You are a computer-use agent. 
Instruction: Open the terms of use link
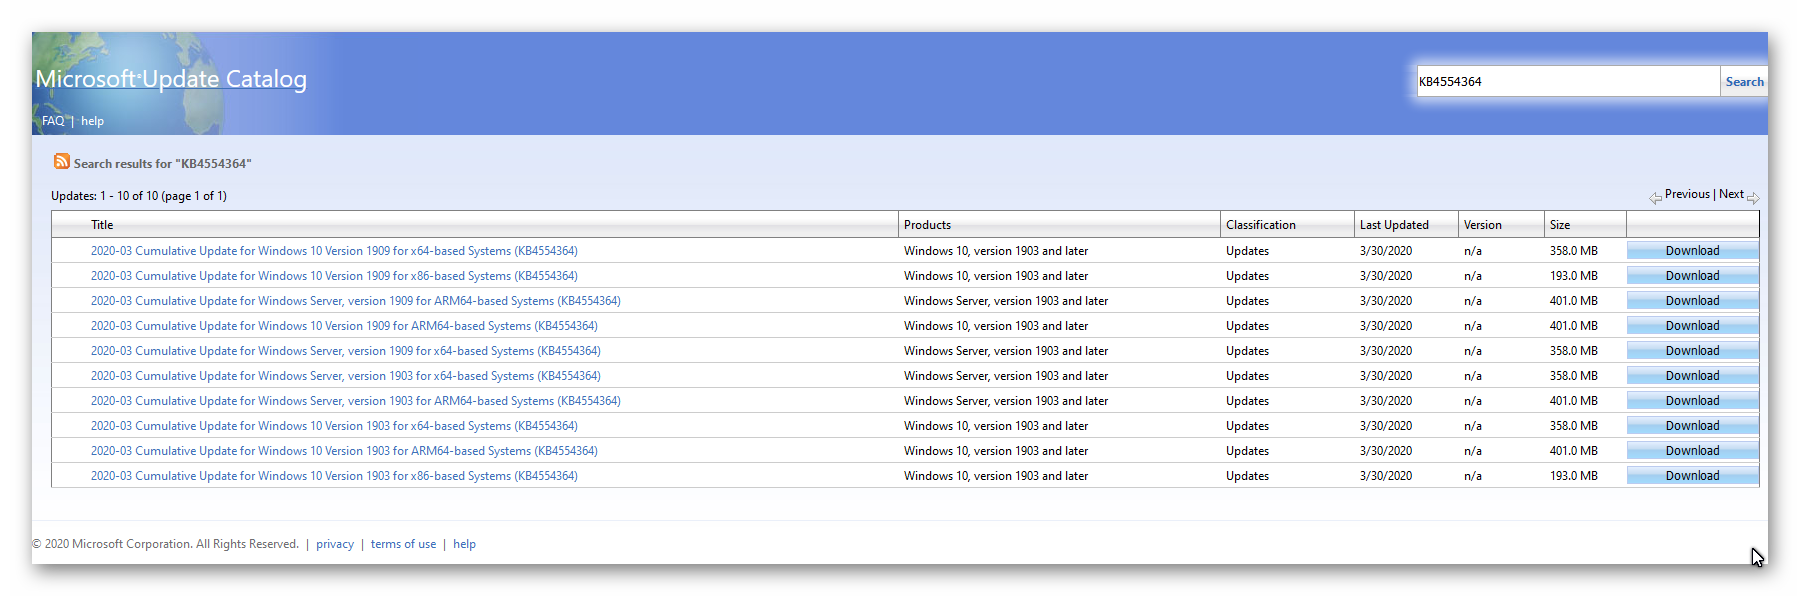pos(403,544)
